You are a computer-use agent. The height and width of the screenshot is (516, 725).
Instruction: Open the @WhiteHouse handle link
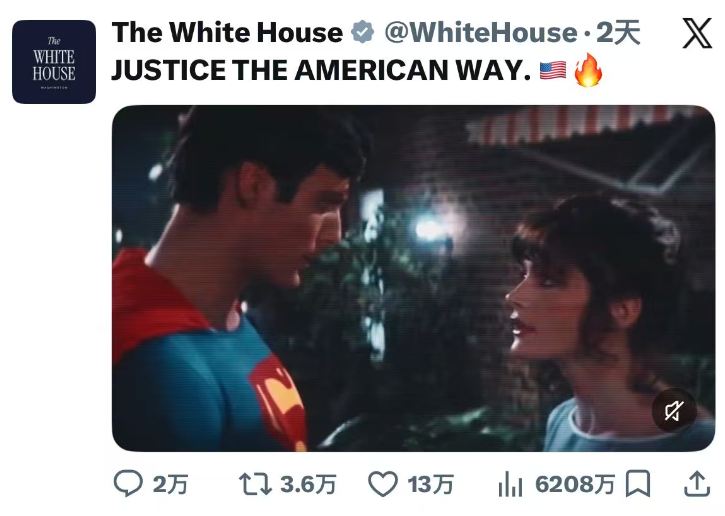[x=478, y=33]
